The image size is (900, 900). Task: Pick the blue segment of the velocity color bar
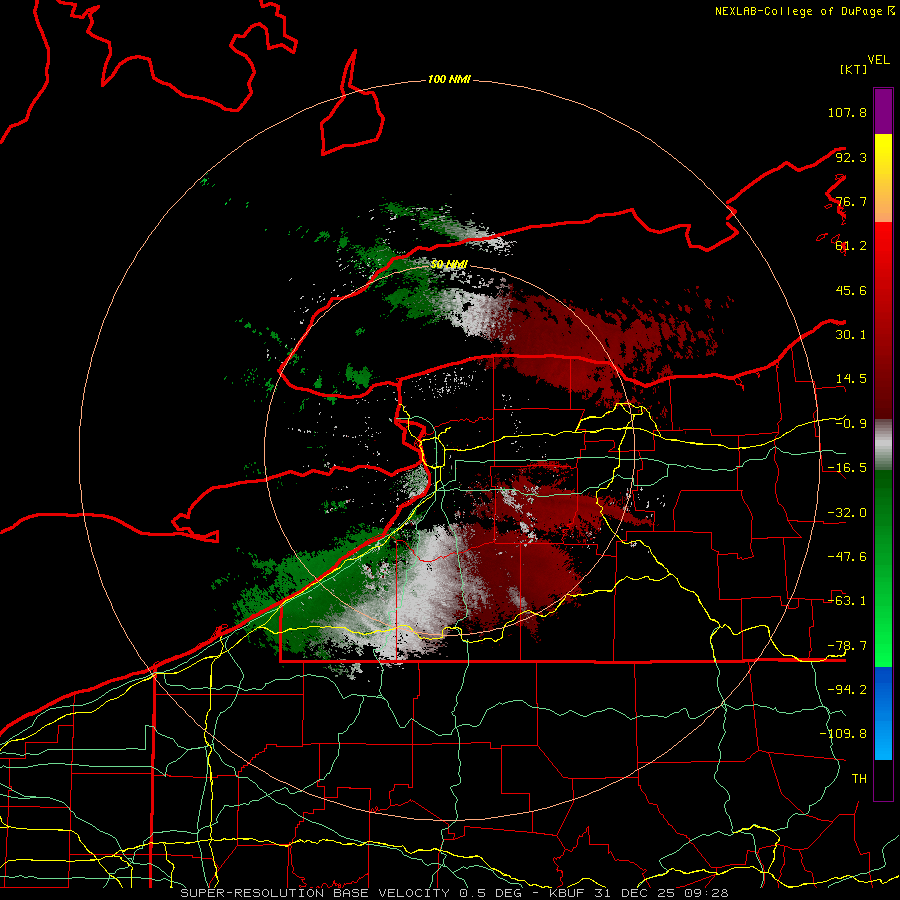tap(883, 713)
